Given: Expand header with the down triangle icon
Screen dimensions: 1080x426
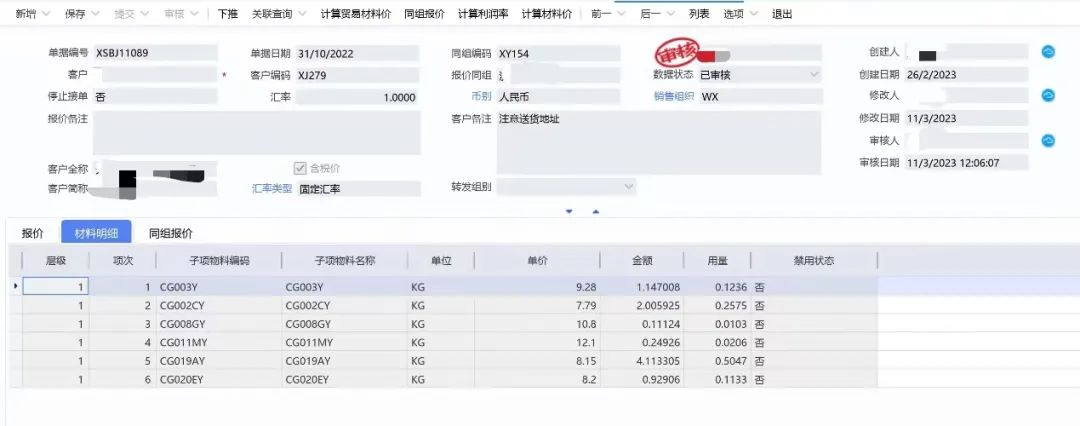Looking at the screenshot, I should [569, 212].
